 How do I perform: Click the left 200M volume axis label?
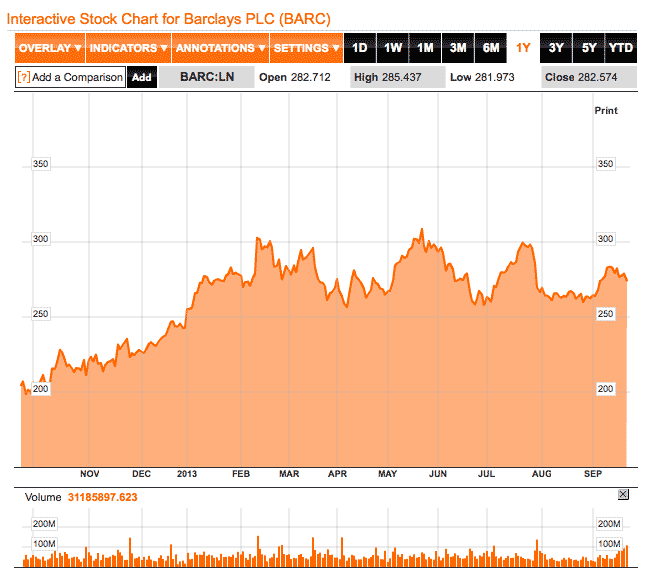pyautogui.click(x=44, y=524)
